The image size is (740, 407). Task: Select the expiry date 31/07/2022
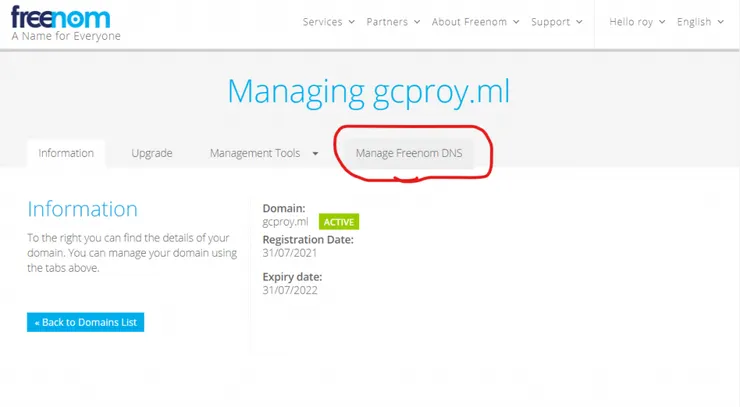click(x=290, y=290)
